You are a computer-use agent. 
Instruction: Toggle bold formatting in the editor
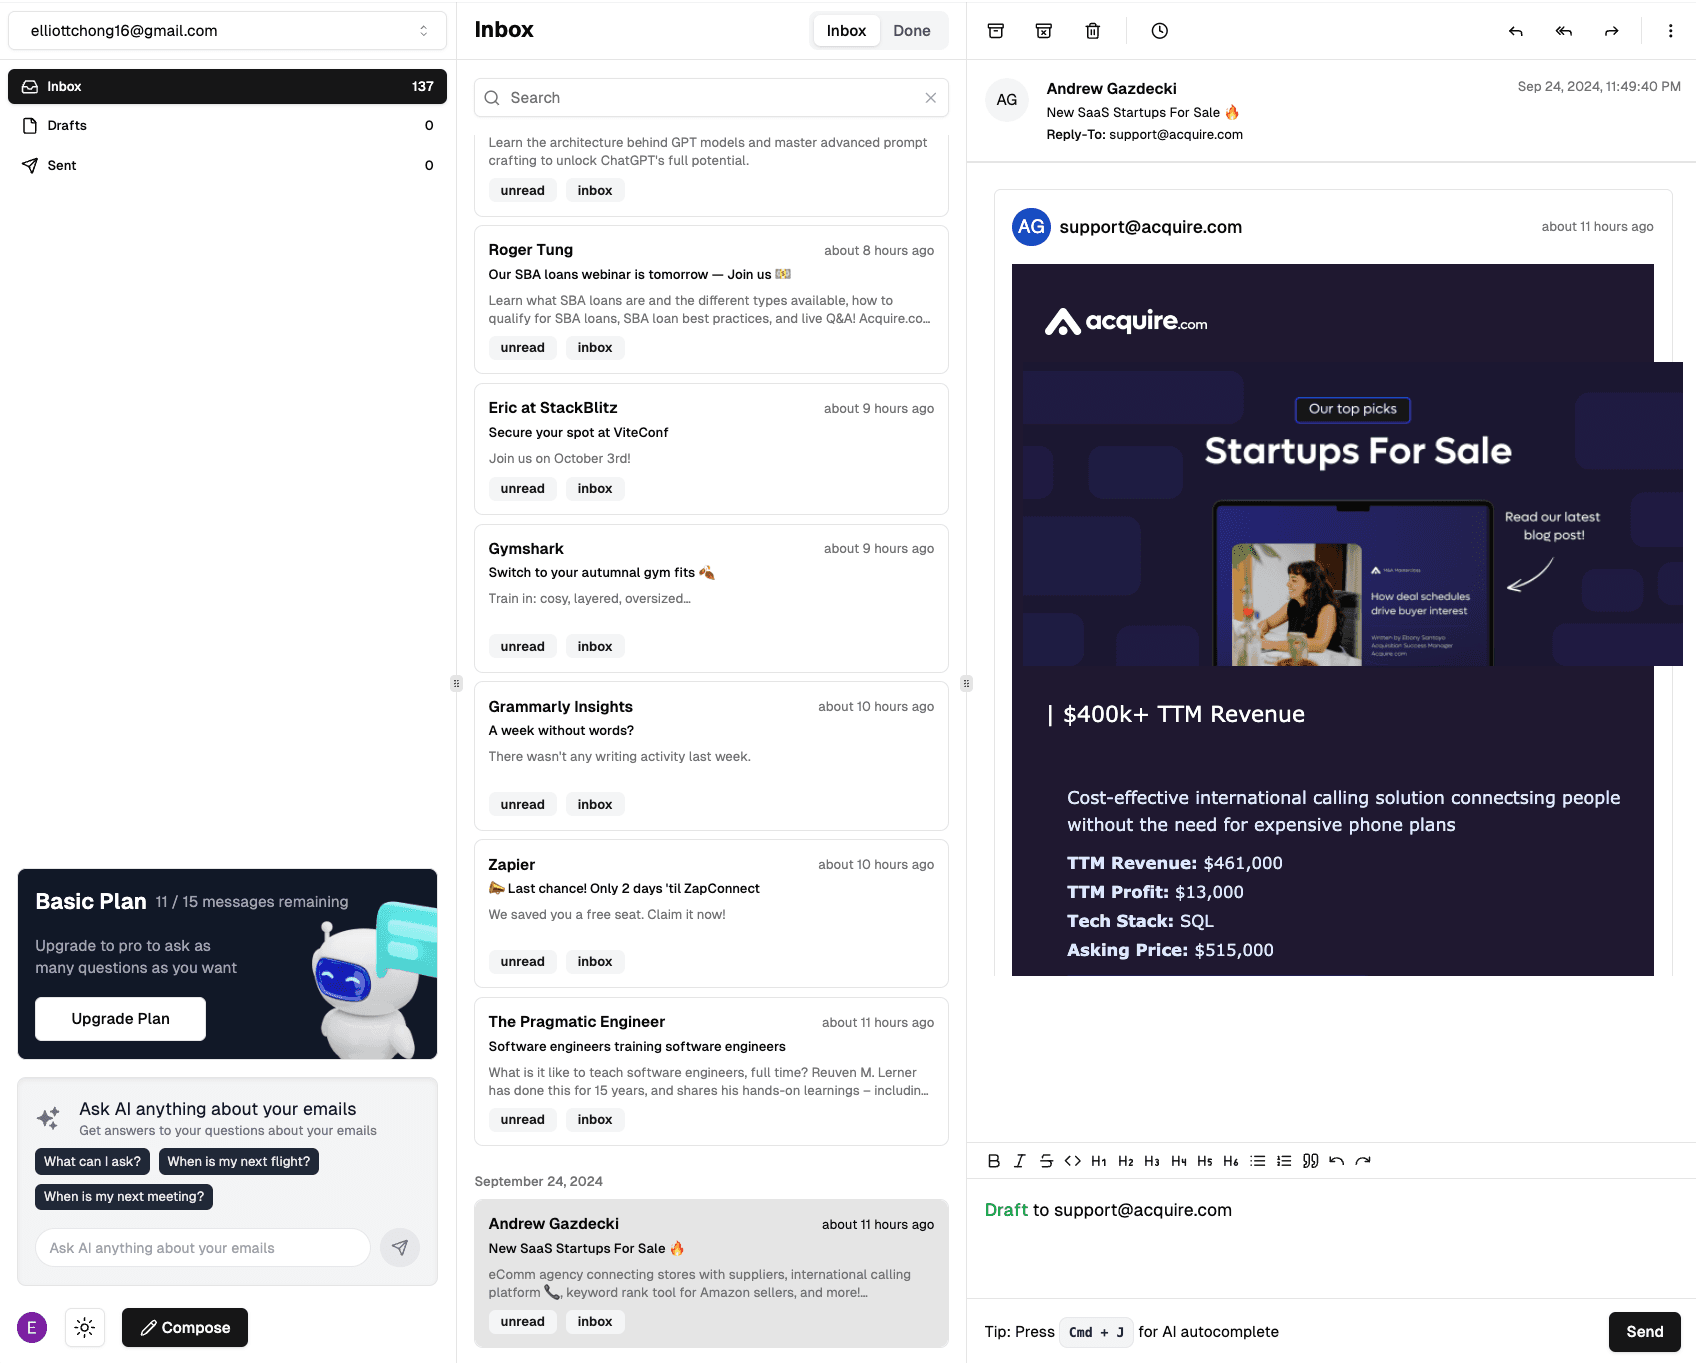[993, 1161]
